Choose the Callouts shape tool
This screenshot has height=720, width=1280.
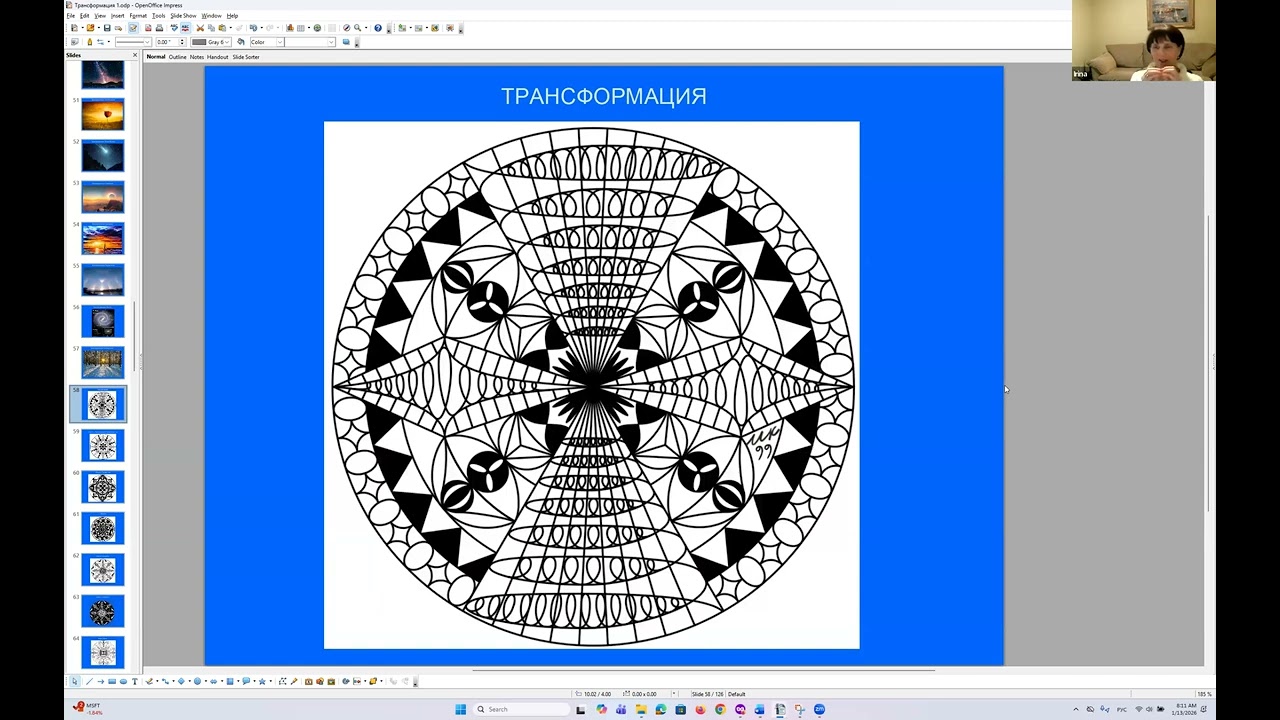click(246, 681)
